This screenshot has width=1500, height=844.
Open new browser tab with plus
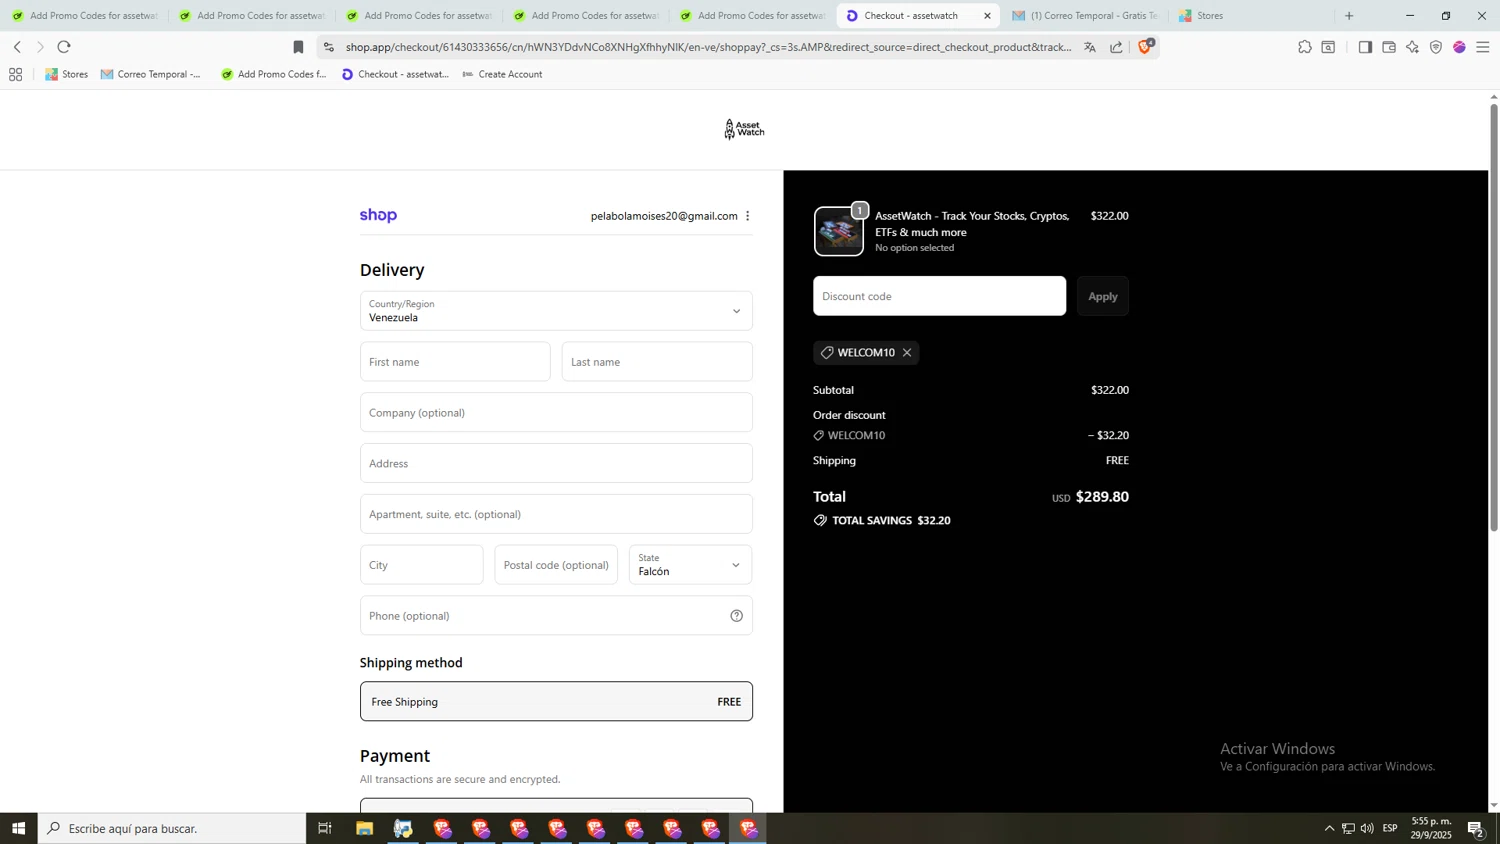(x=1349, y=16)
